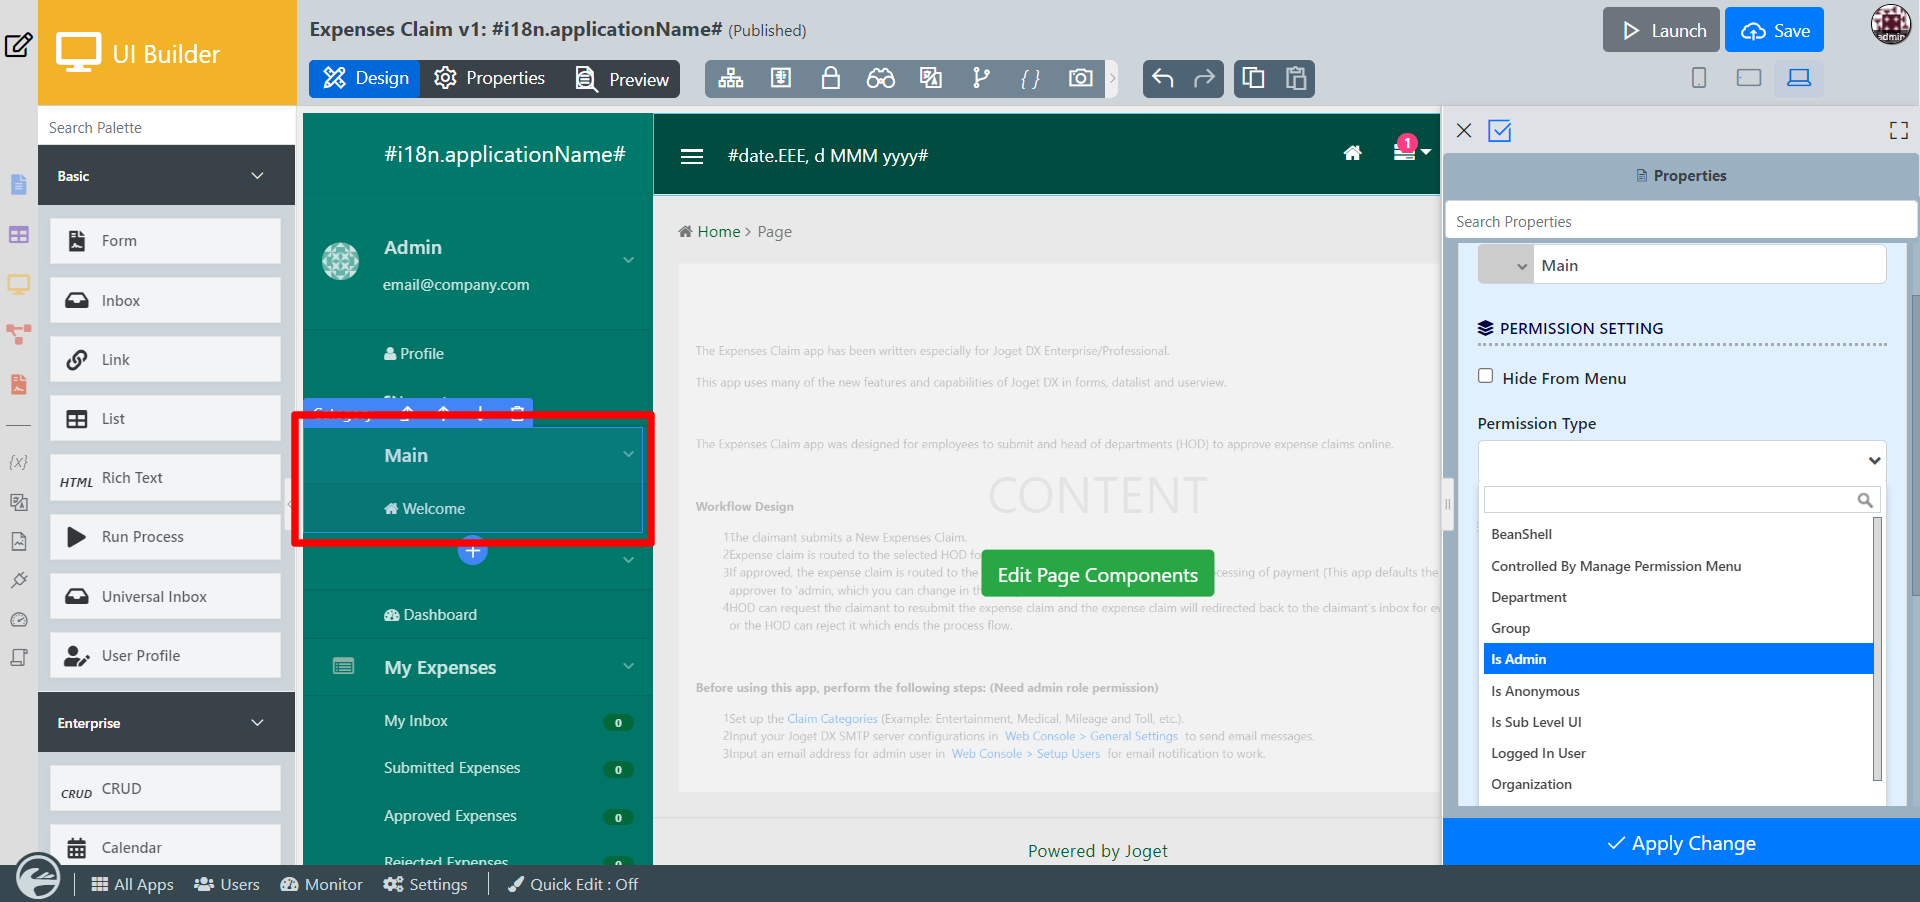Click the permission options list scrollbar
The image size is (1920, 902).
pyautogui.click(x=1877, y=648)
